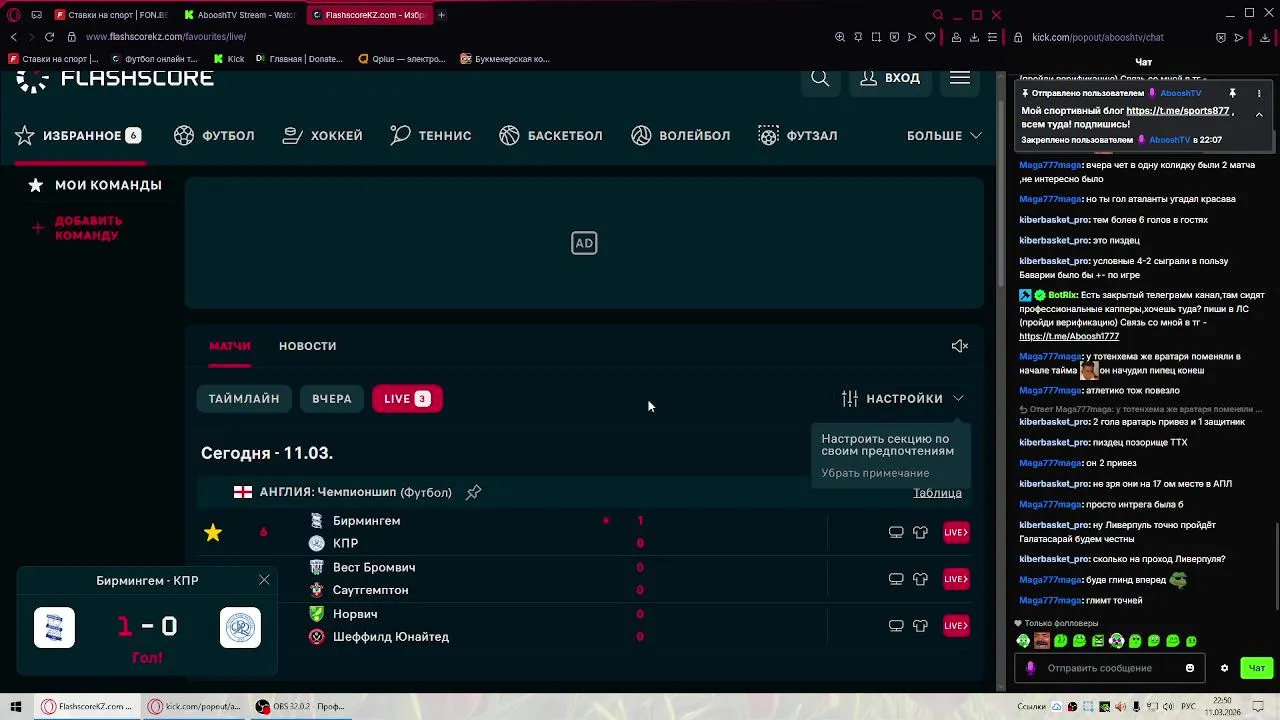Go to the ФУТБОЛ sport tab

point(214,136)
